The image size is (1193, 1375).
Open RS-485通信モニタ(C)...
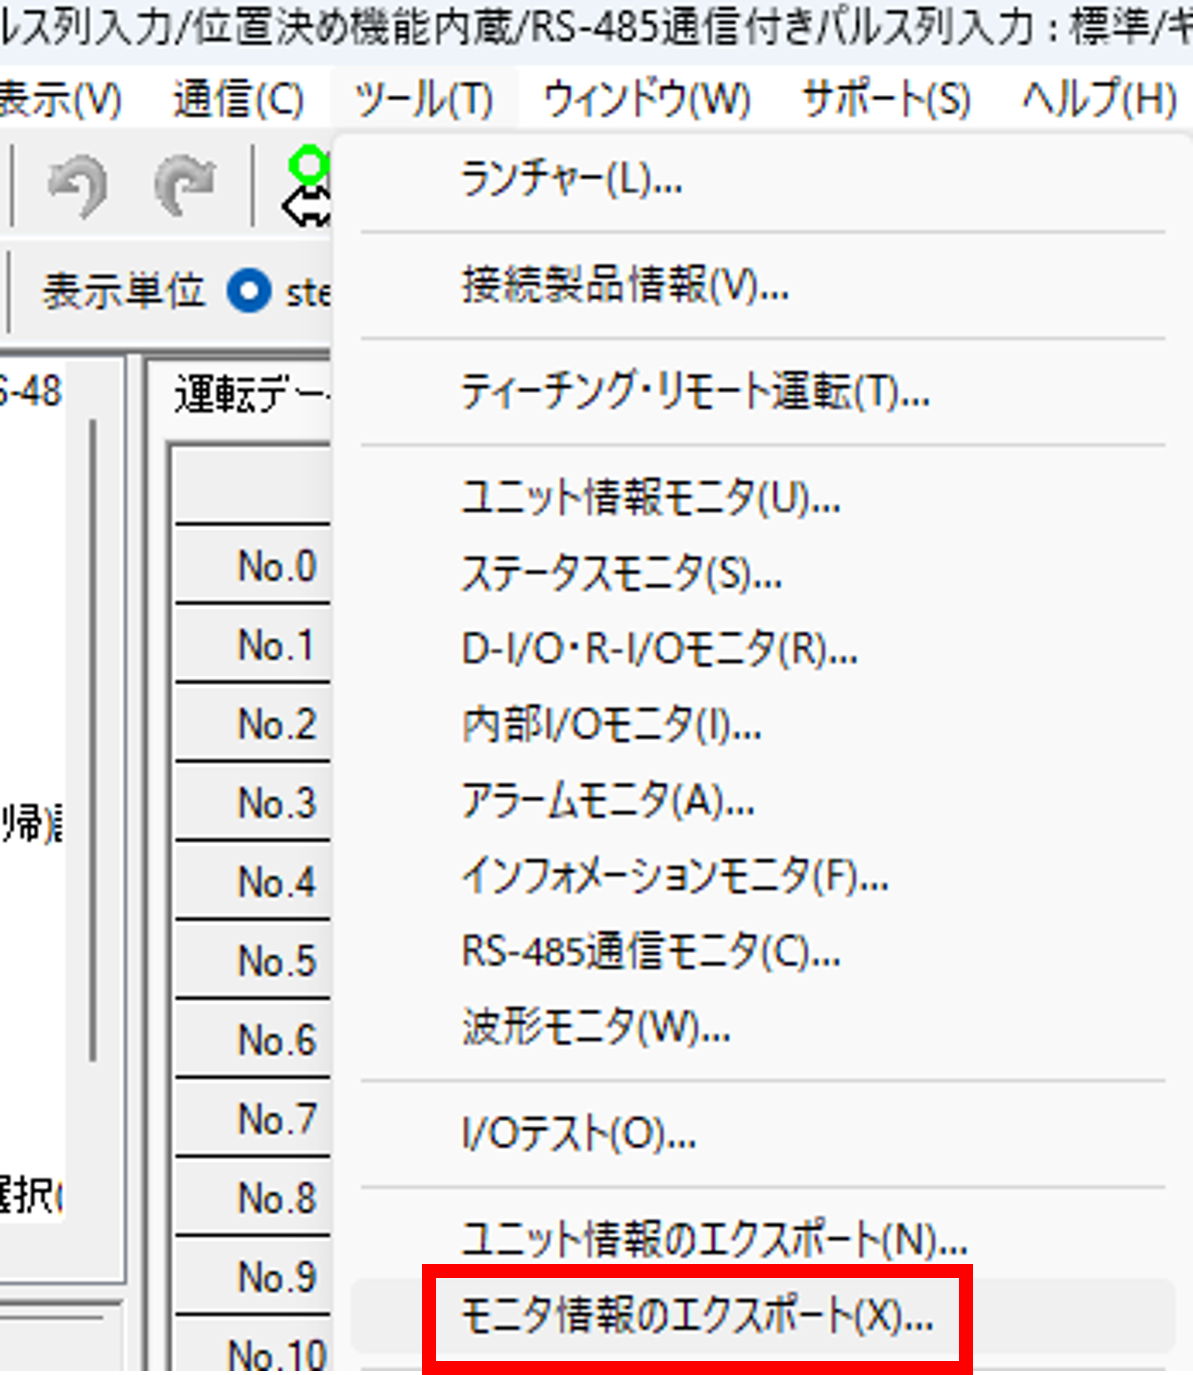tap(763, 952)
